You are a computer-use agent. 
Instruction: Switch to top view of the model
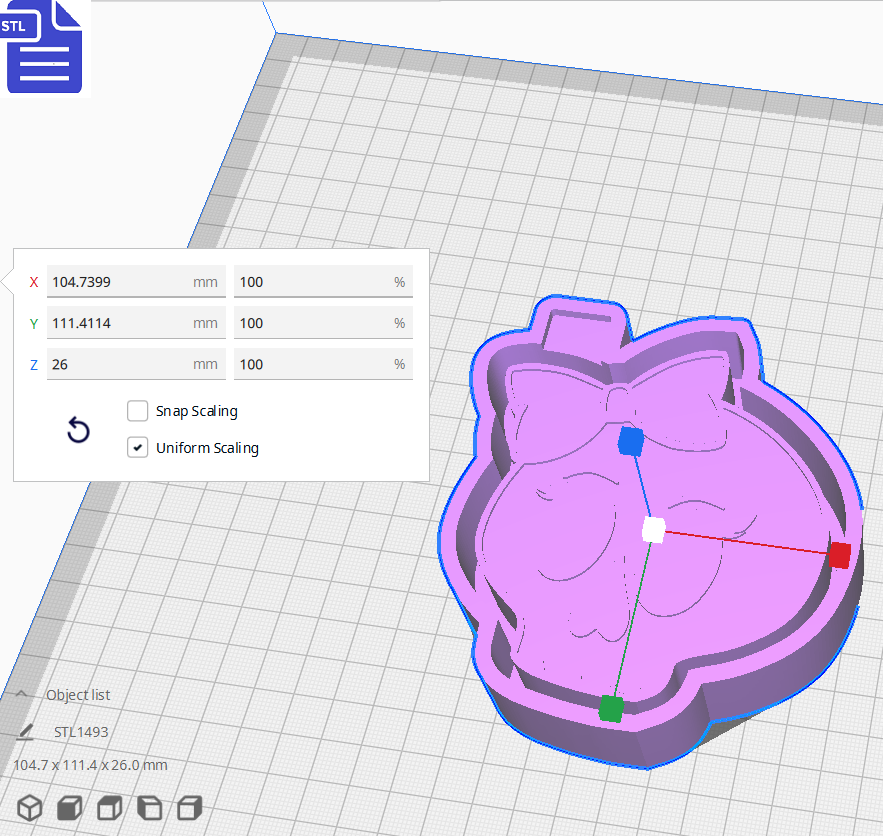[109, 808]
